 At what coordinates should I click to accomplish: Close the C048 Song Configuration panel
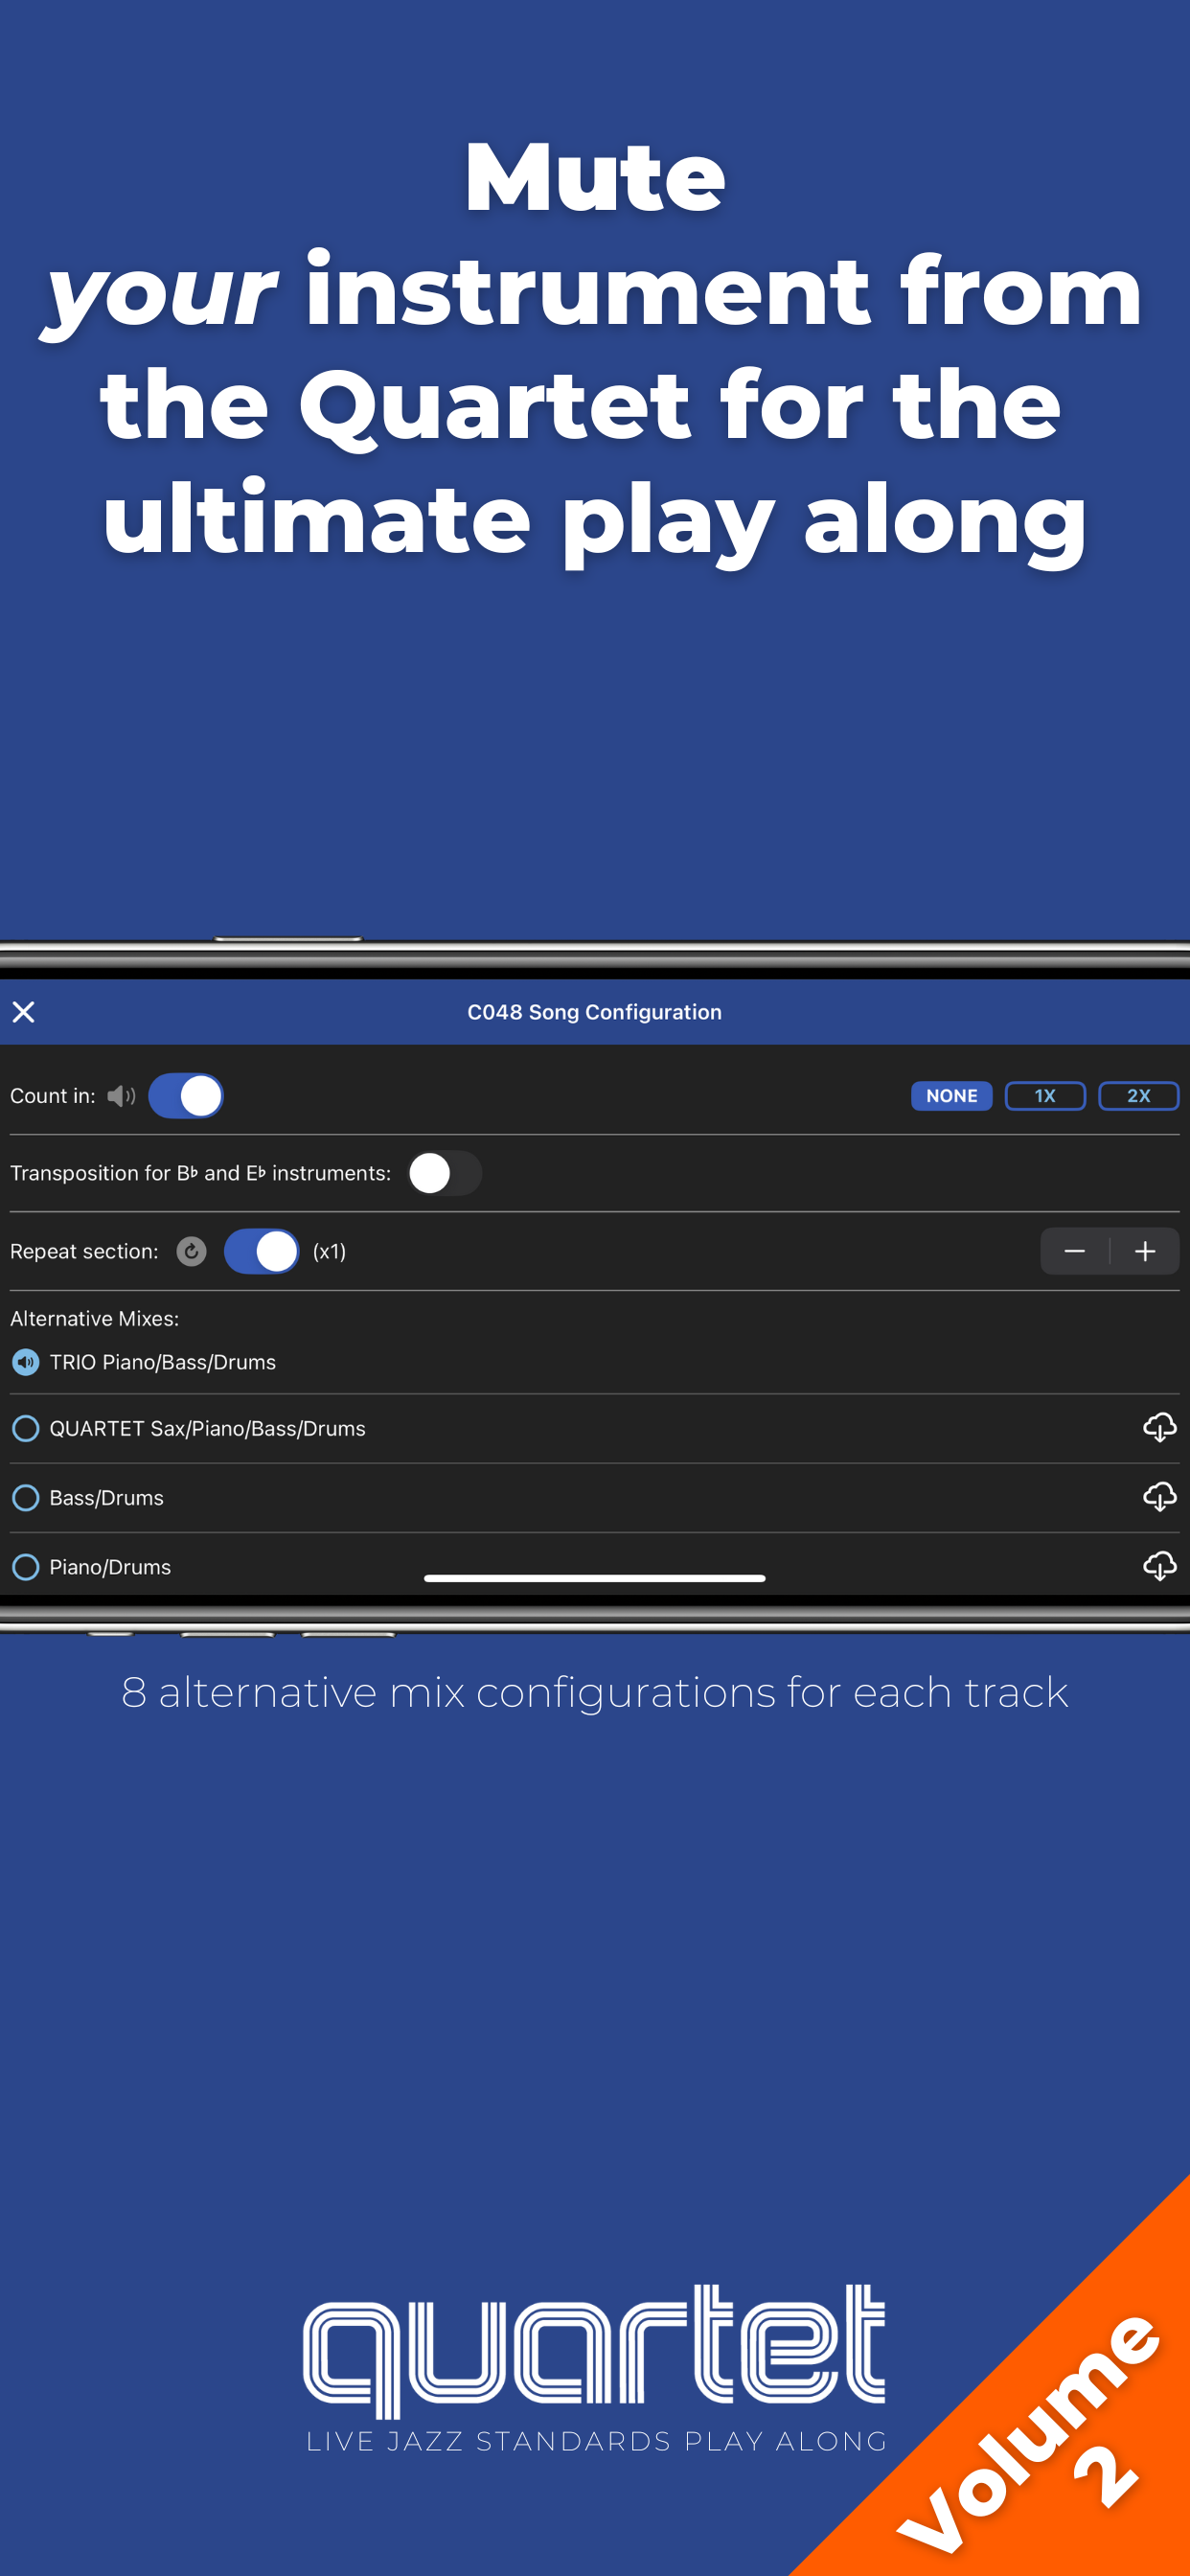click(24, 1012)
